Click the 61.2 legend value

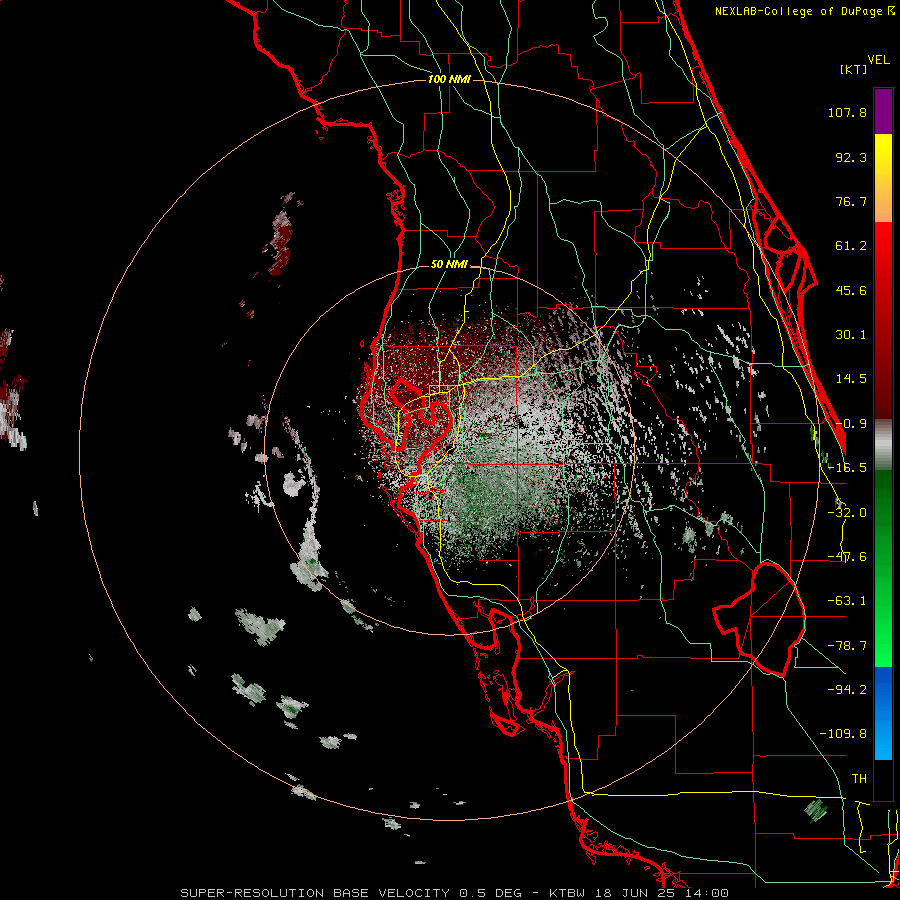[x=851, y=246]
